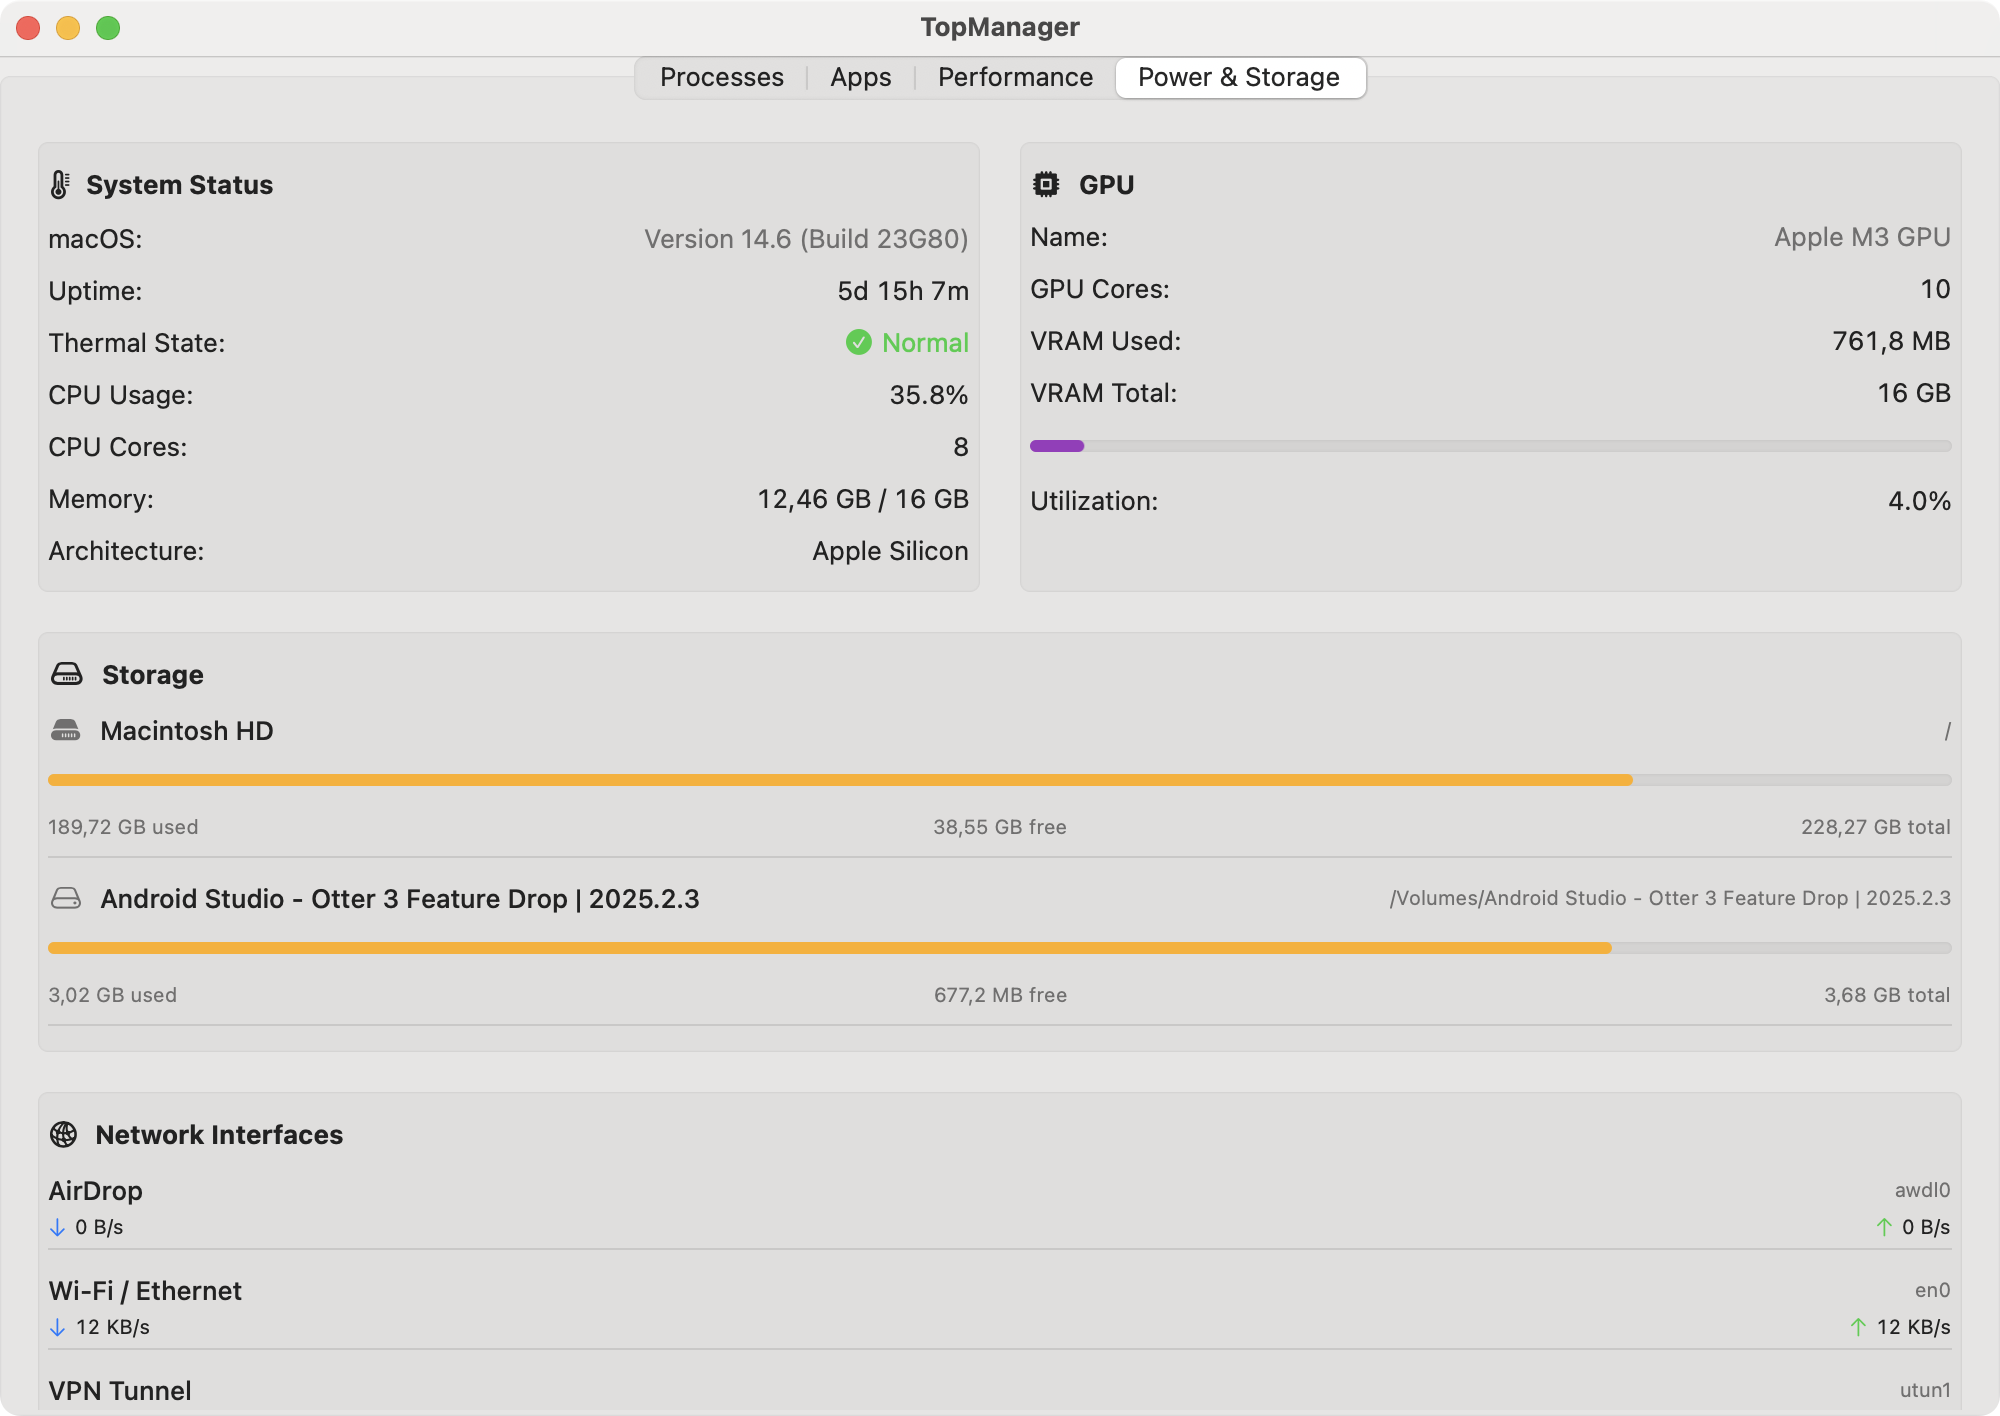The width and height of the screenshot is (2000, 1416).
Task: Click the Storage drive header icon
Action: click(67, 674)
